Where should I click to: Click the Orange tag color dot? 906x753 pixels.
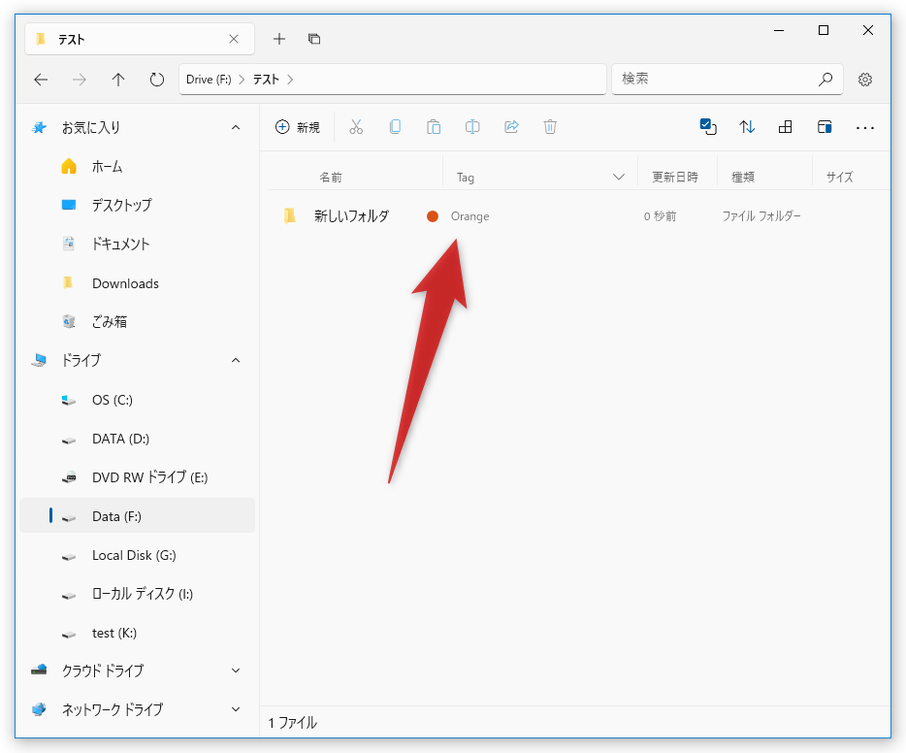[432, 216]
